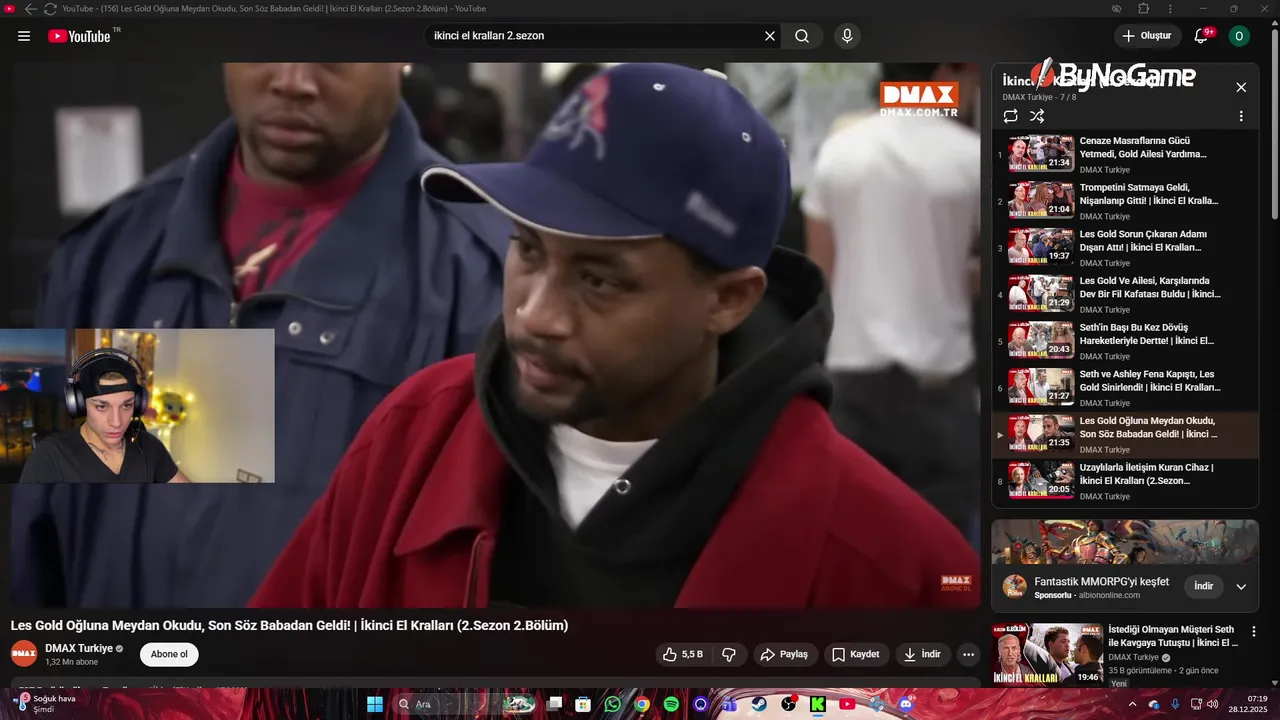The width and height of the screenshot is (1280, 720).
Task: Install the Albion ad via İndir button
Action: tap(1204, 586)
